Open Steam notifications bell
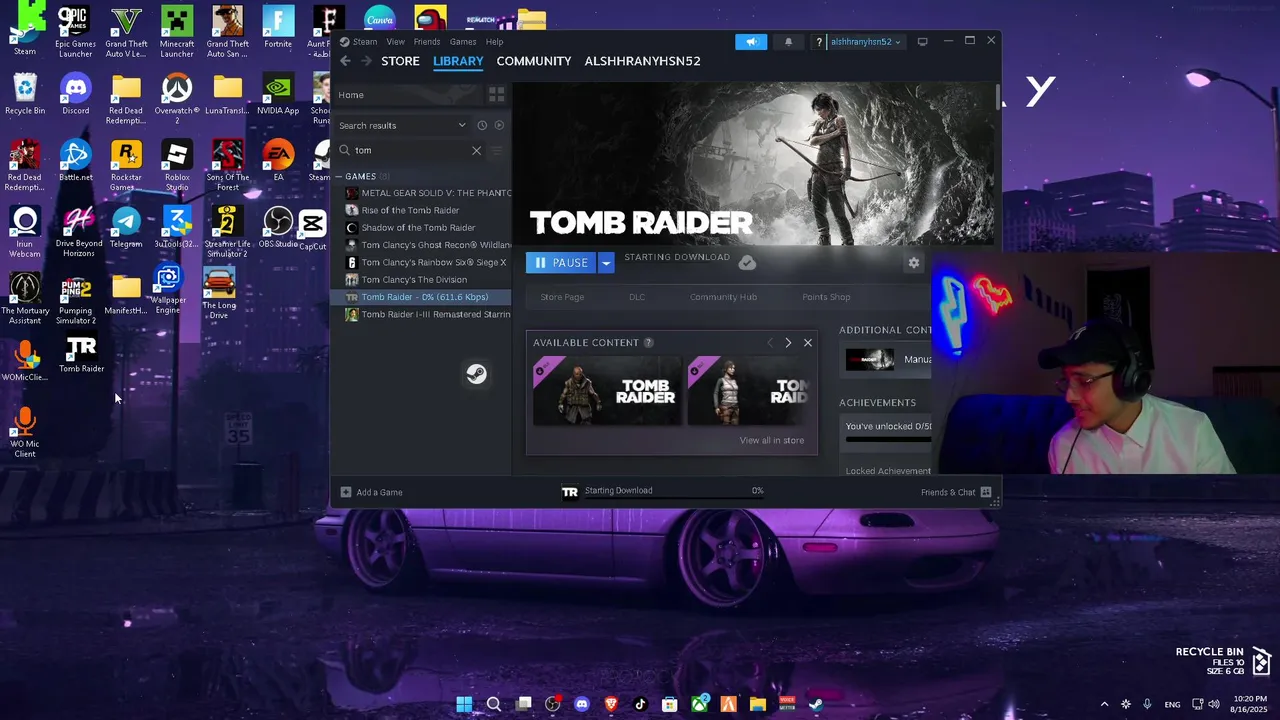 [x=788, y=42]
